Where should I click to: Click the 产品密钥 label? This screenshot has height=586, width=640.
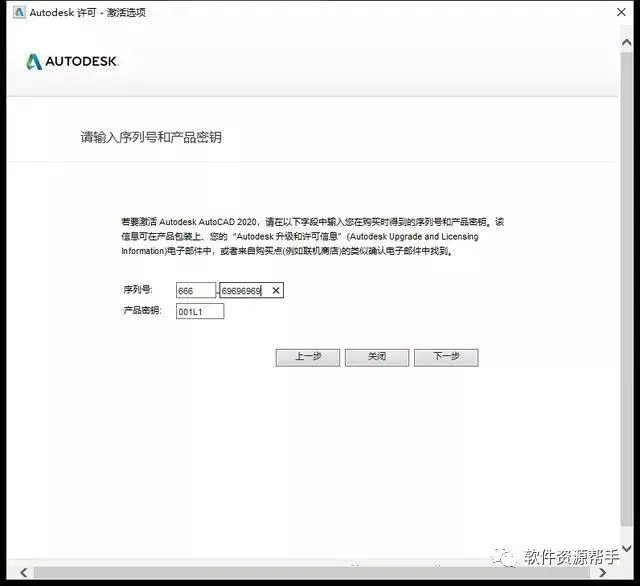(142, 310)
